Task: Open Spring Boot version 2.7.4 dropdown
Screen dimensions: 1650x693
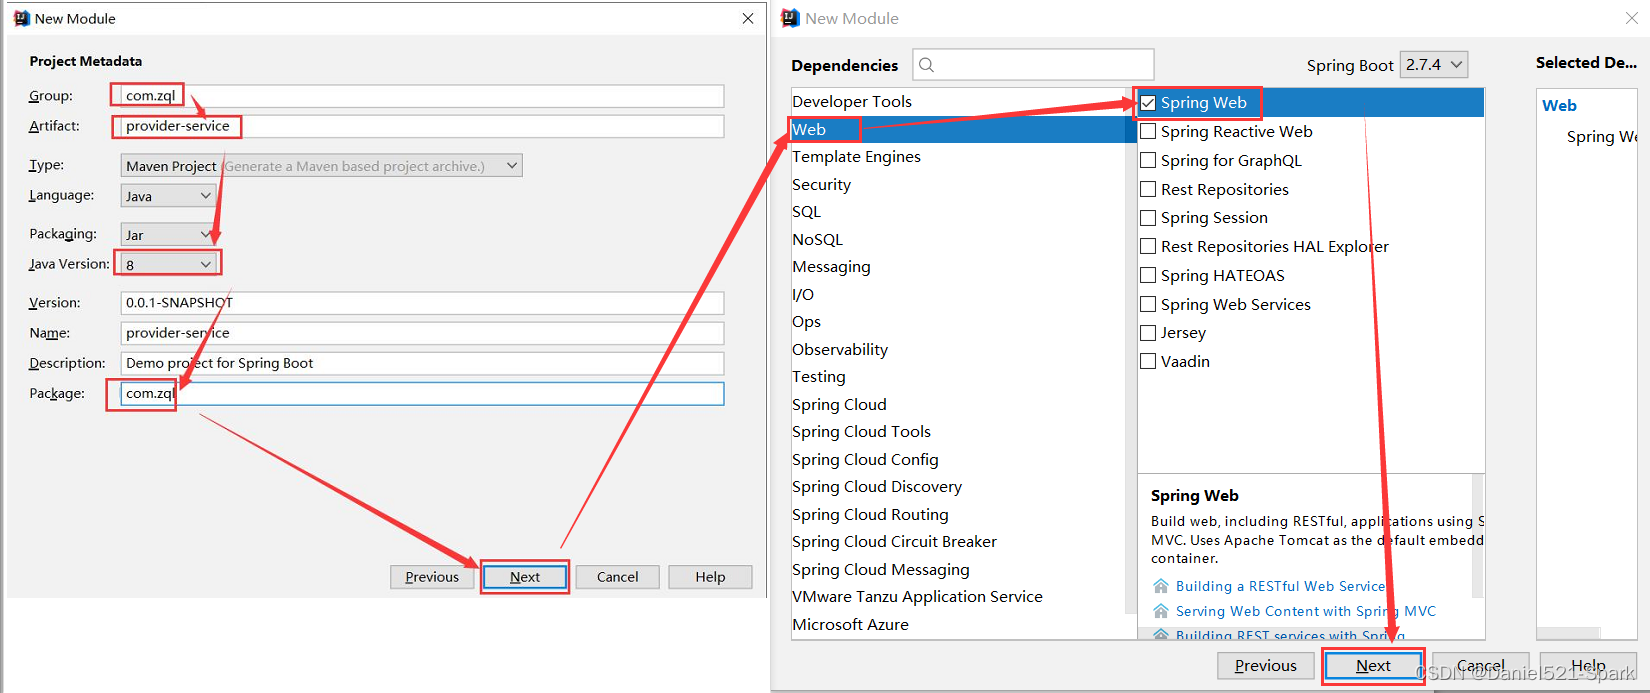Action: tap(1434, 65)
